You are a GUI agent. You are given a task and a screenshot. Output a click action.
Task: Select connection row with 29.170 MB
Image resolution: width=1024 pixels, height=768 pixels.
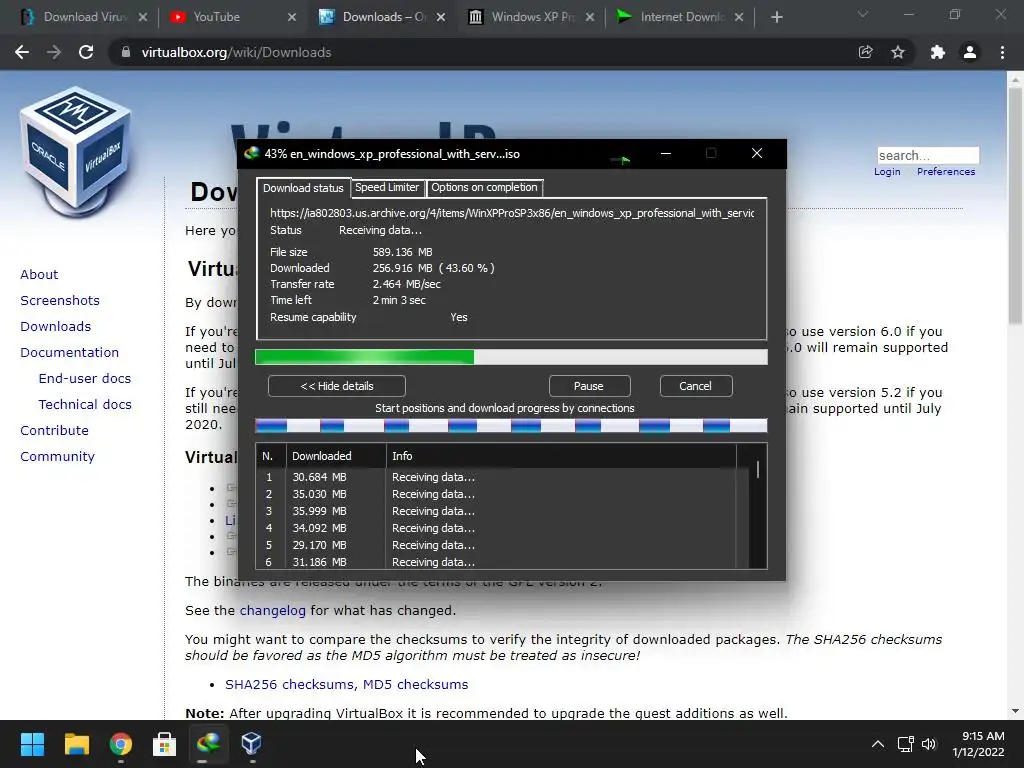coord(496,545)
